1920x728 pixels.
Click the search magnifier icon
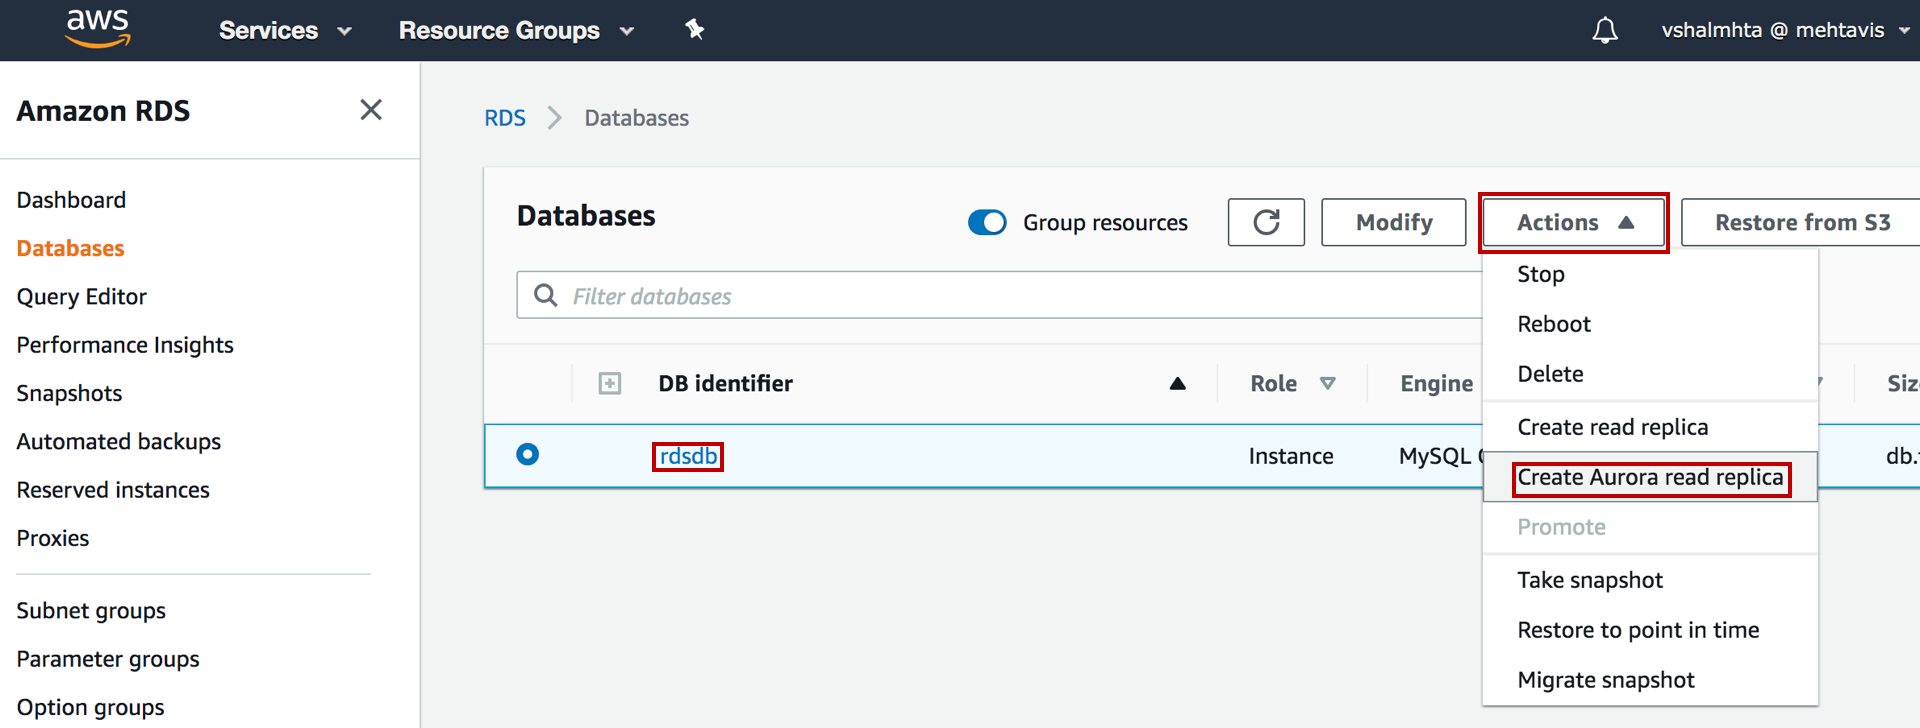click(546, 295)
